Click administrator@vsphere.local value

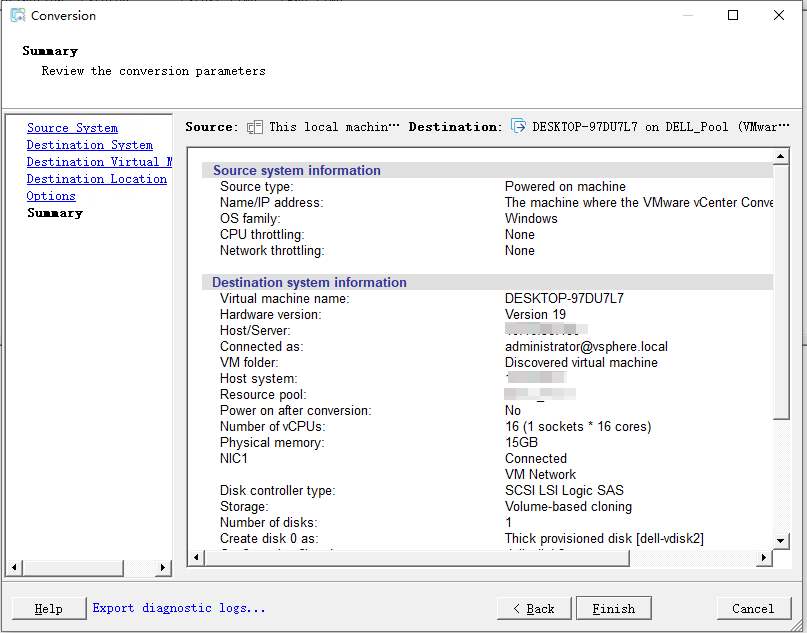586,346
